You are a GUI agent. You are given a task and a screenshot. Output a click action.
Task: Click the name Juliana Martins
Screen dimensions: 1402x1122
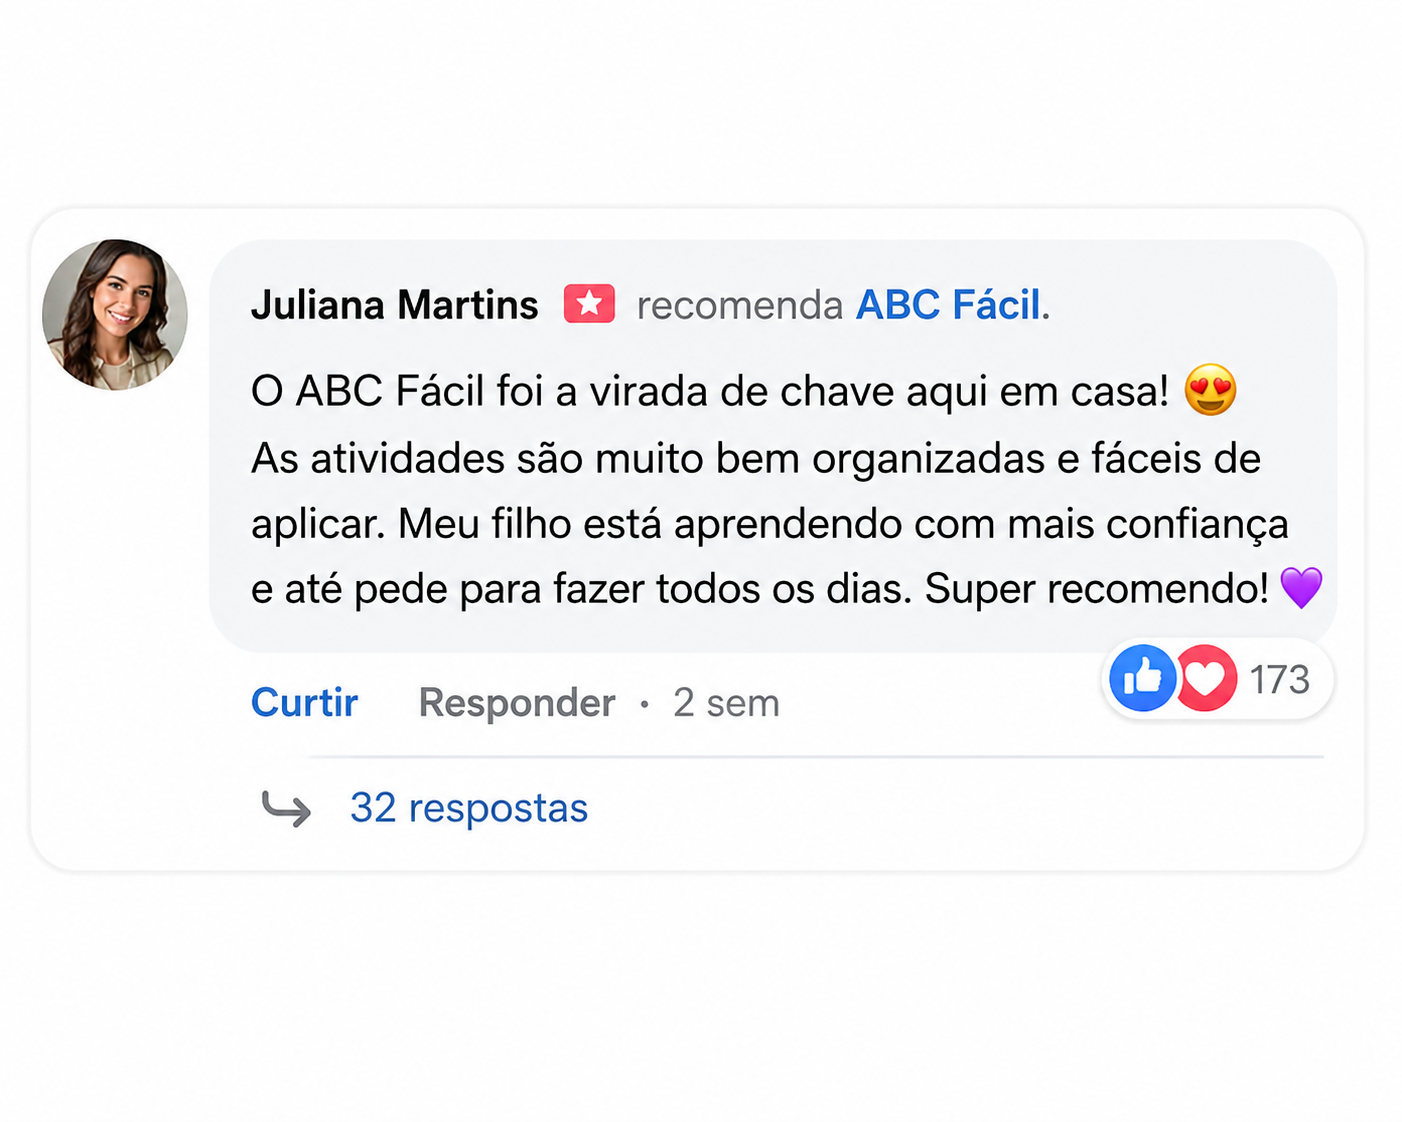tap(394, 305)
